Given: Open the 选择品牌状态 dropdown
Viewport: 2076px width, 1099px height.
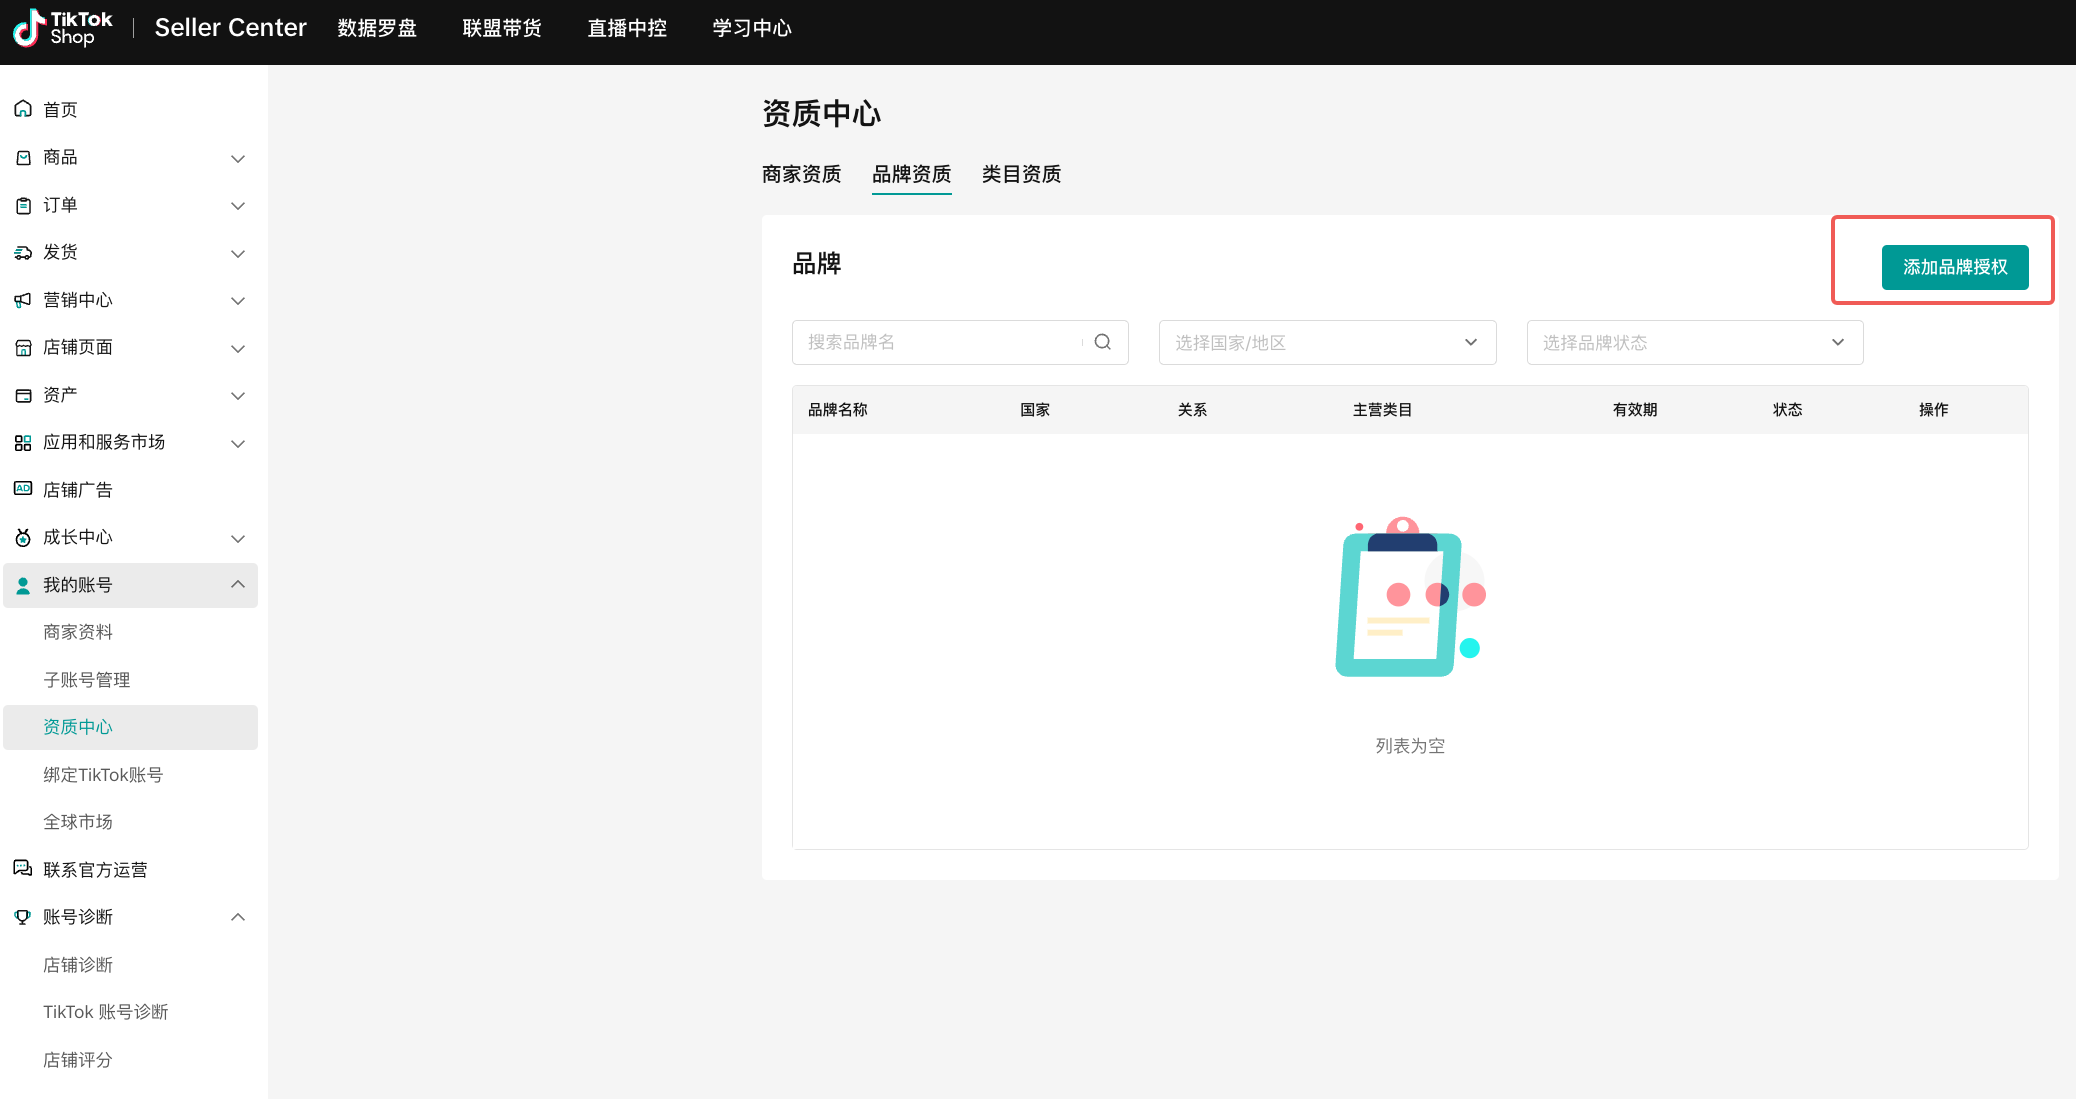Looking at the screenshot, I should pyautogui.click(x=1694, y=342).
